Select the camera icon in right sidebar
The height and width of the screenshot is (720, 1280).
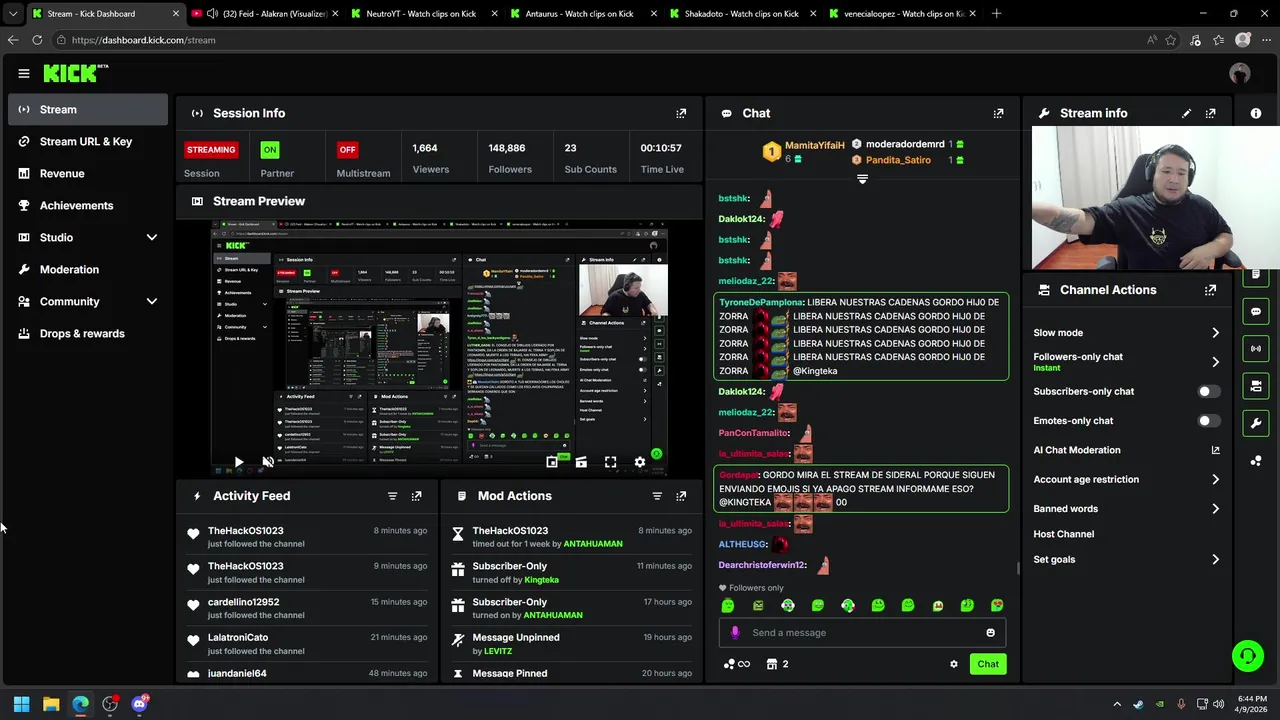click(x=1256, y=386)
